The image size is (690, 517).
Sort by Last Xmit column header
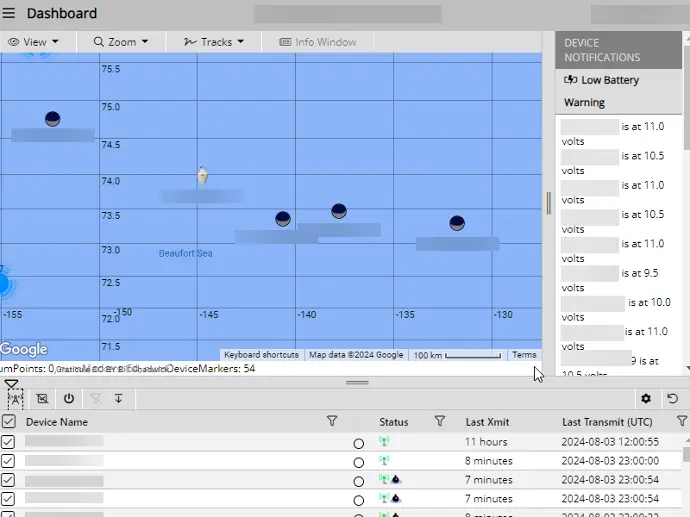(487, 422)
